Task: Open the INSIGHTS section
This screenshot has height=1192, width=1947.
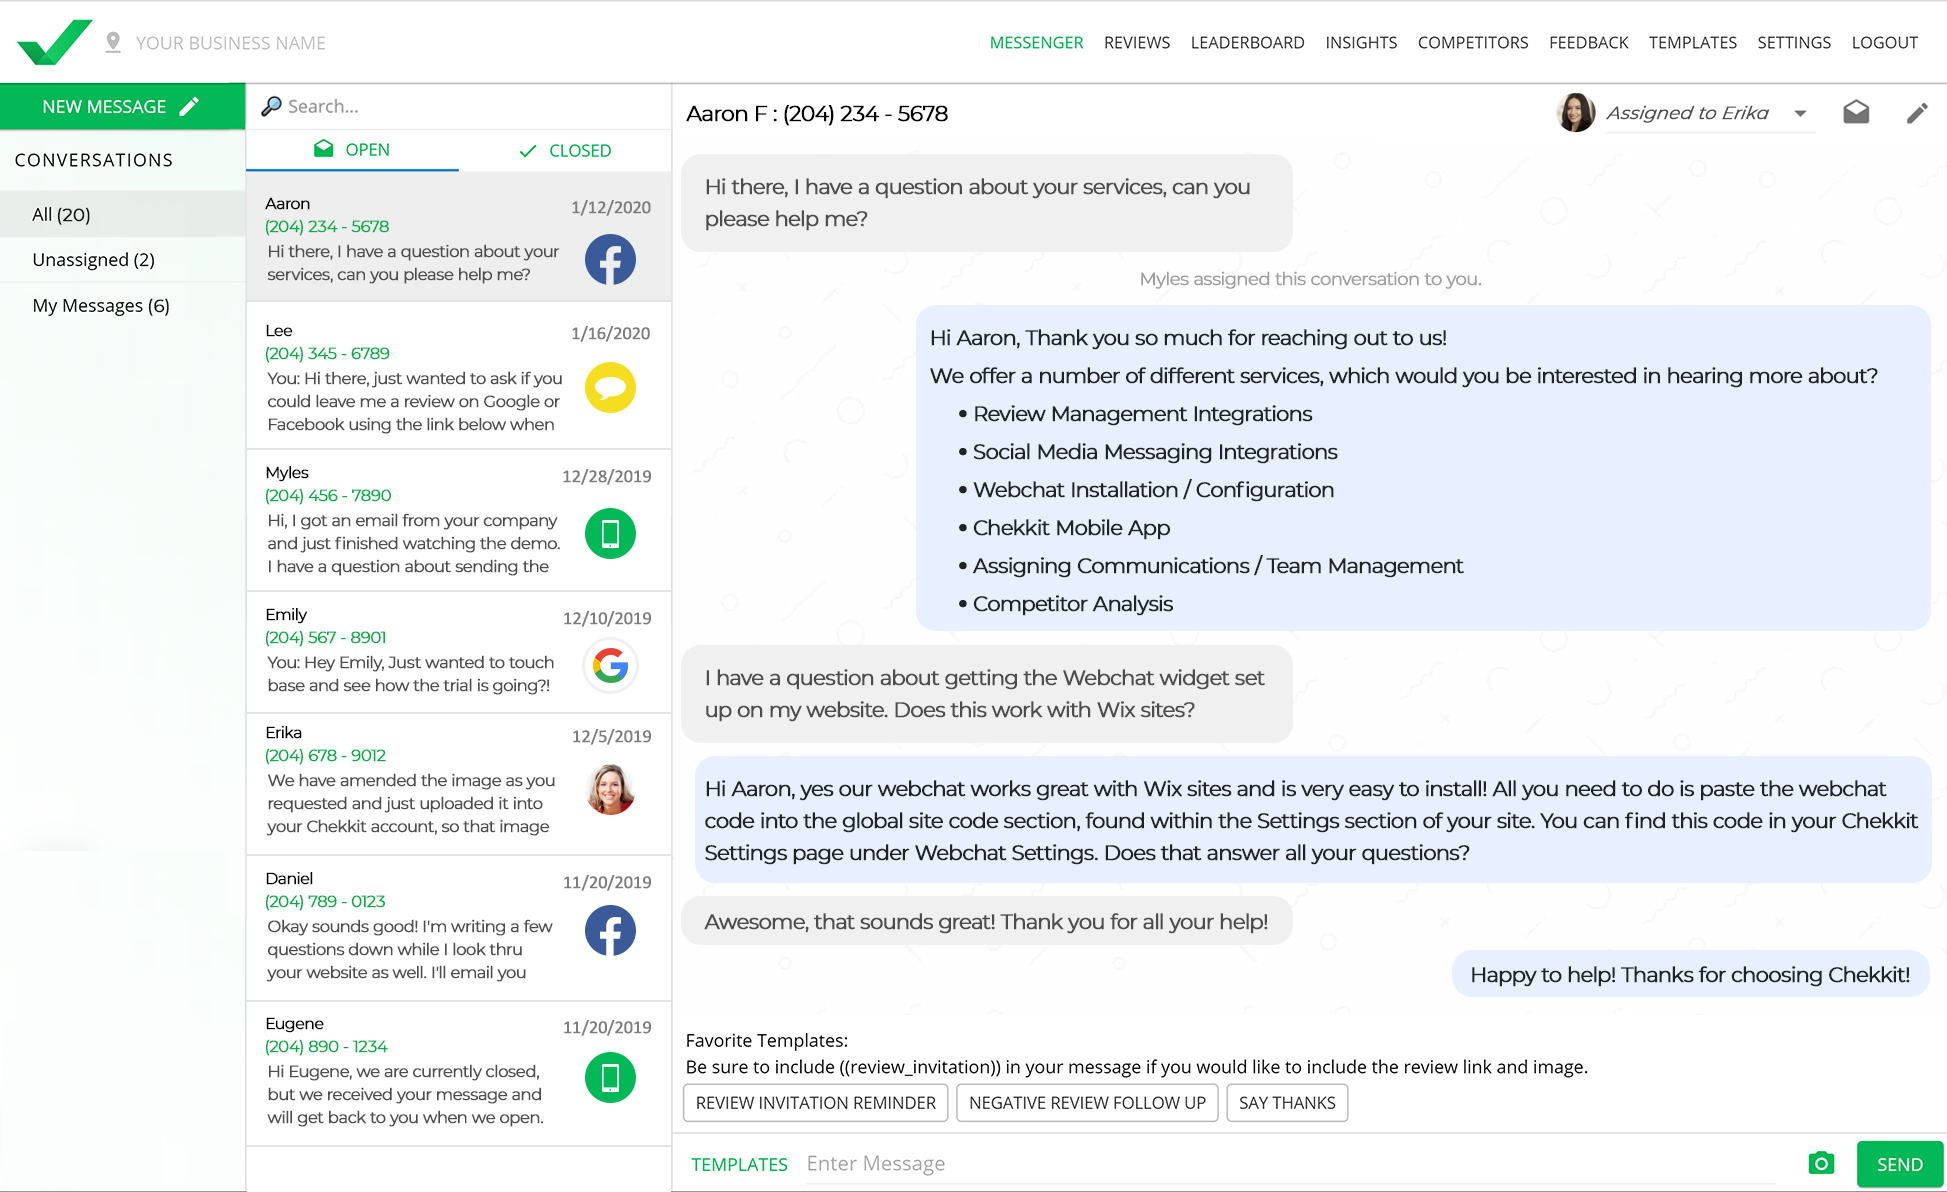Action: click(1361, 42)
